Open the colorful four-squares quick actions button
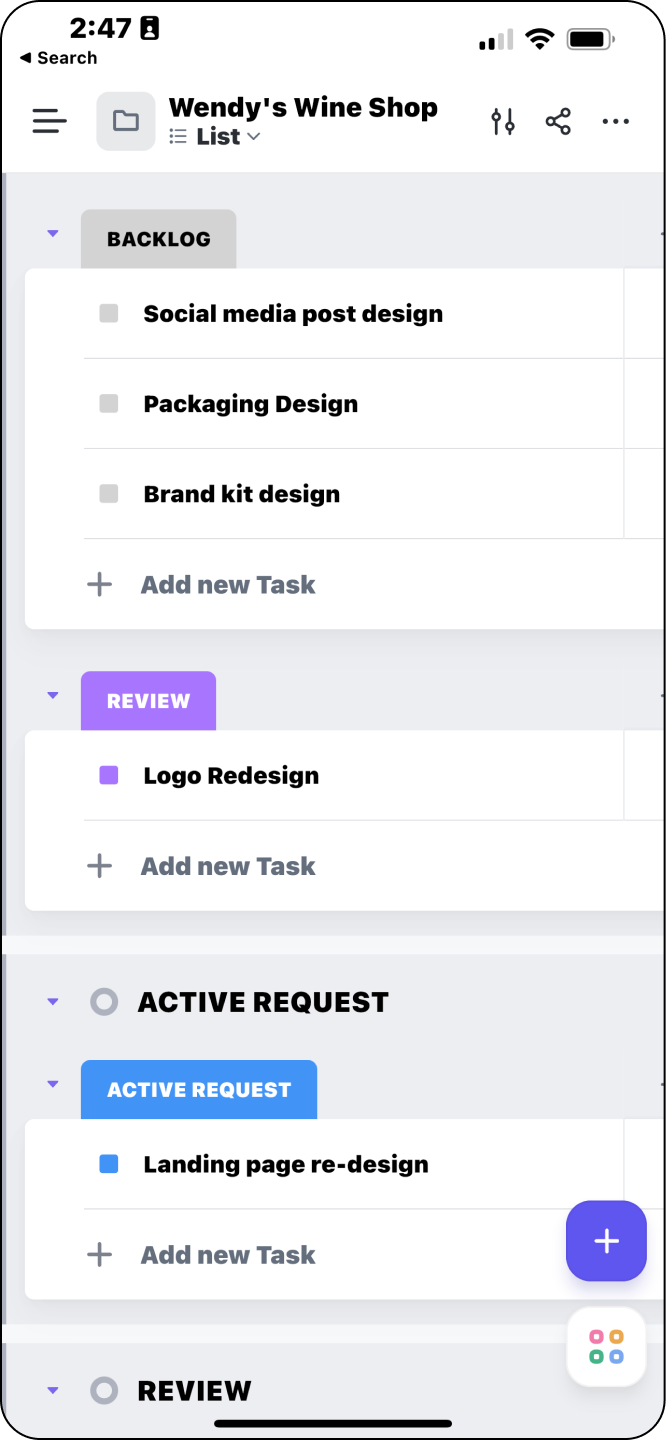Screen dimensions: 666x1440 [x=606, y=1347]
